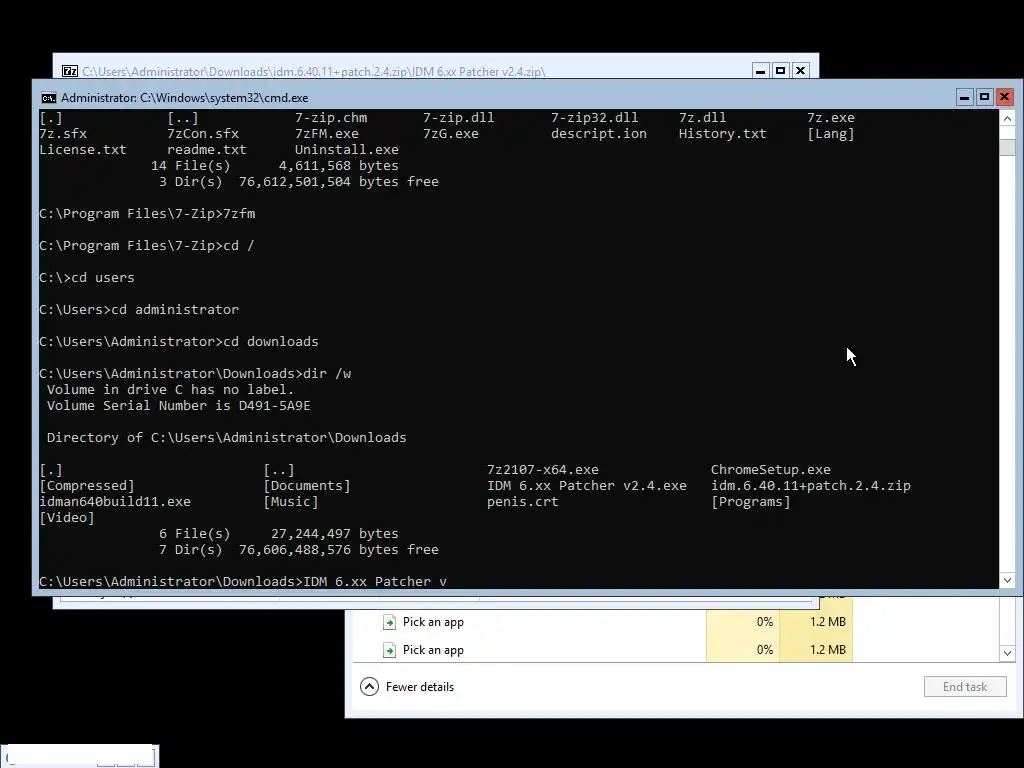Click the '4,611,568 bytes' file total

point(338,166)
